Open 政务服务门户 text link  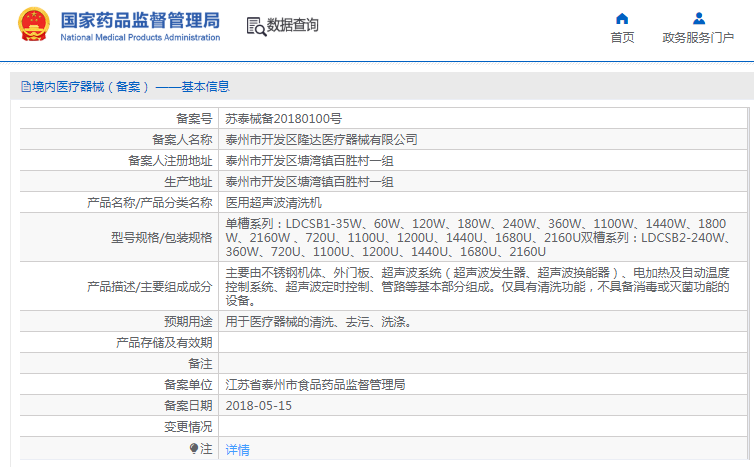coord(698,38)
